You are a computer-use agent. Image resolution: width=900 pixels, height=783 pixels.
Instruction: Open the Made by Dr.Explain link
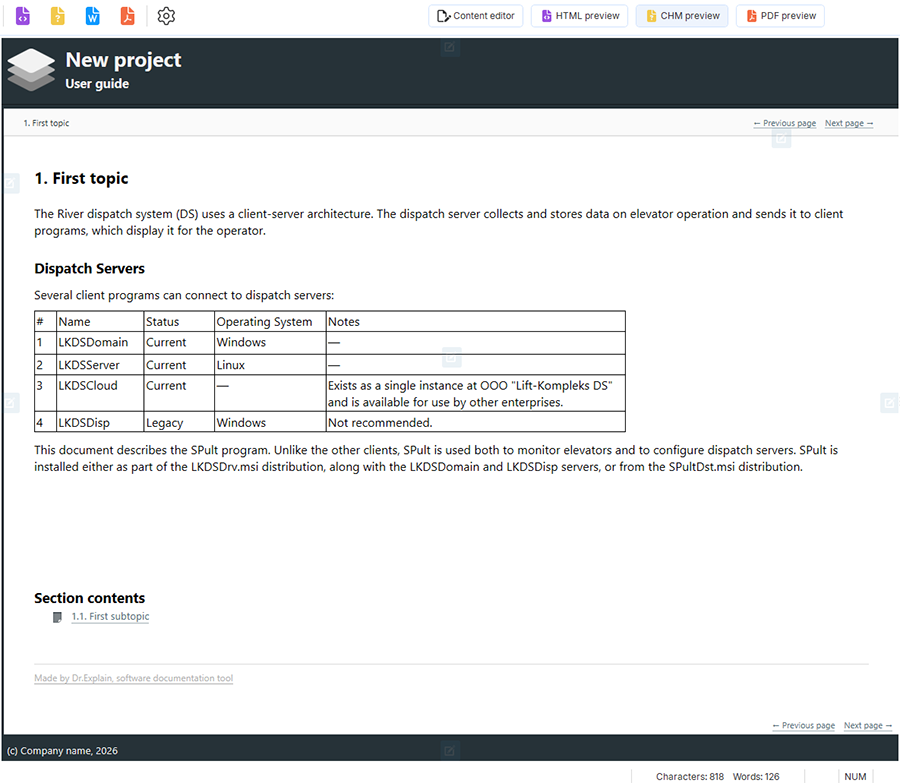click(x=134, y=678)
